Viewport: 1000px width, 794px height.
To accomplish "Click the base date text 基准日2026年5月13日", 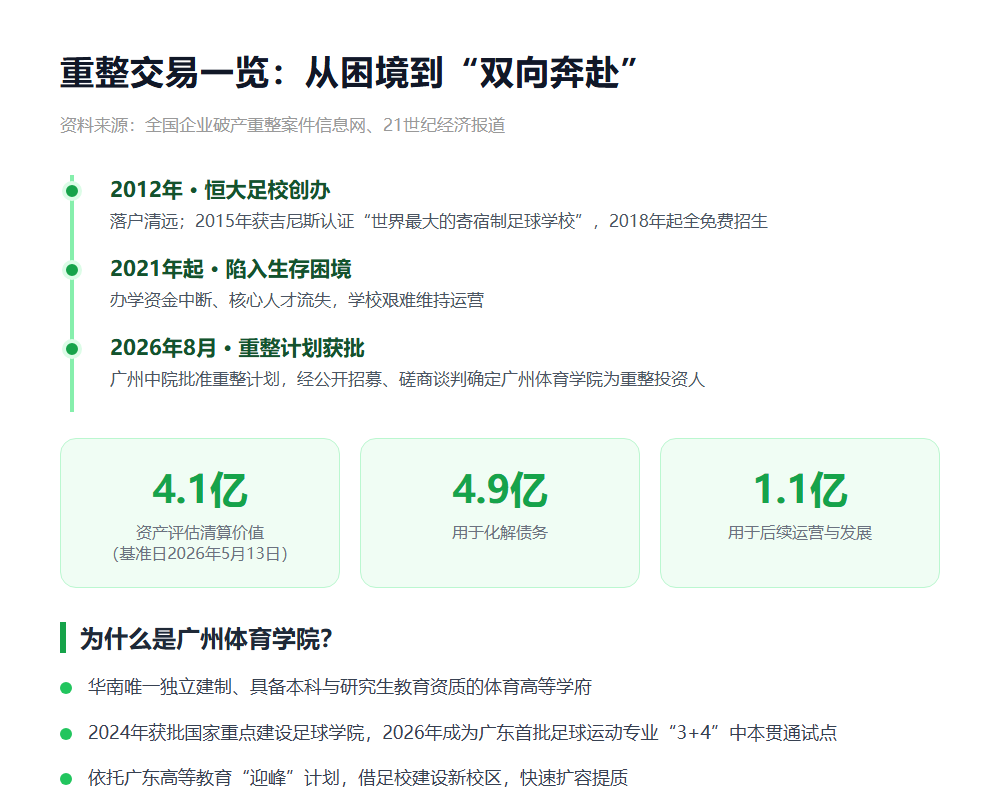I will click(200, 554).
